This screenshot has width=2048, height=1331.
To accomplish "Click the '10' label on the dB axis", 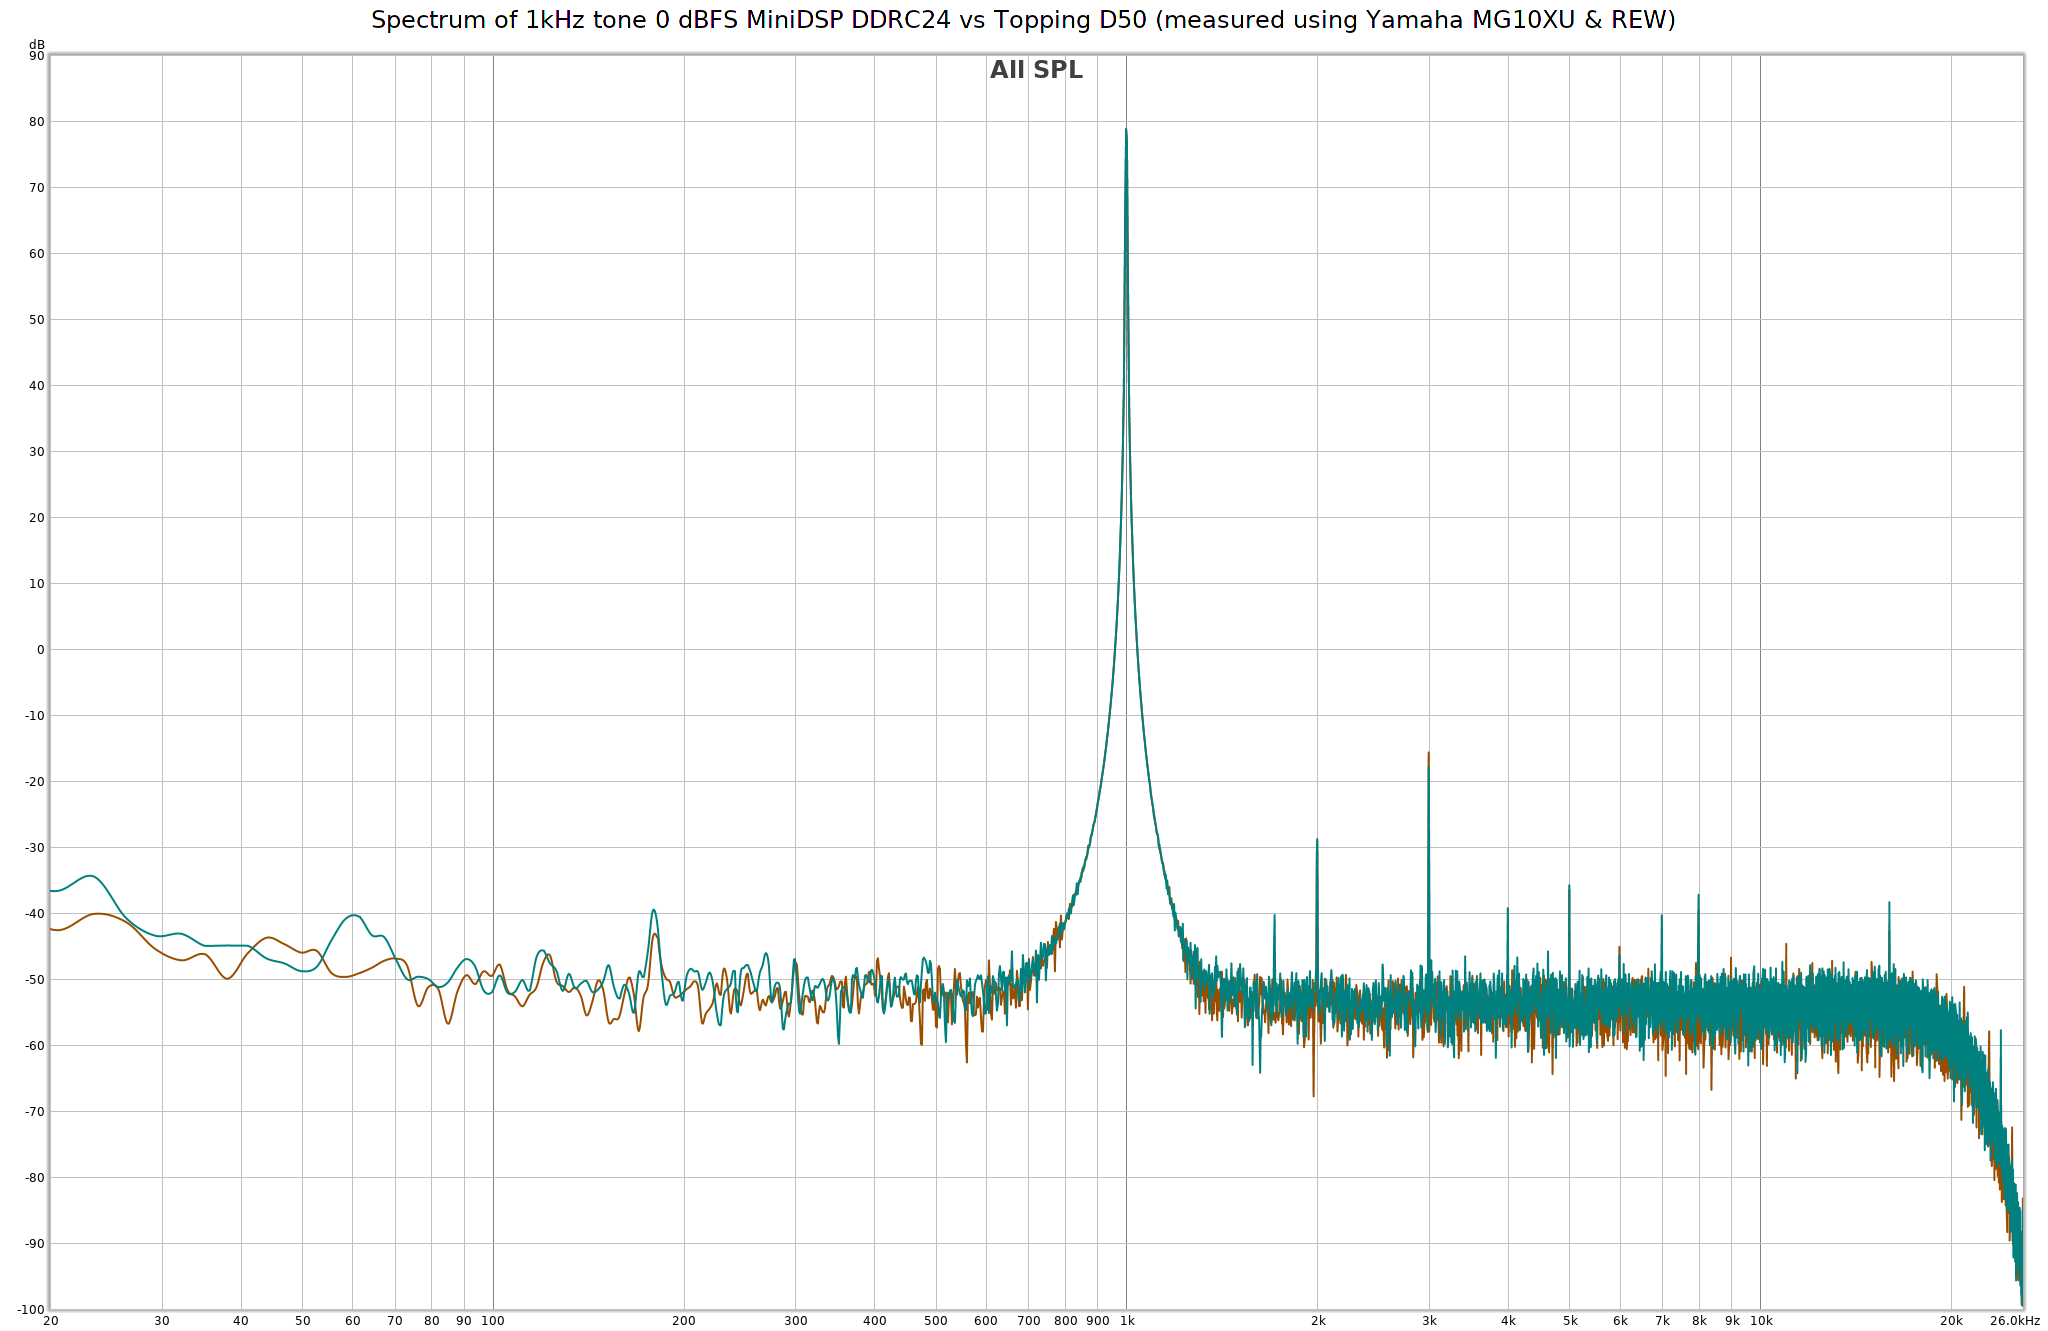I will [x=37, y=584].
